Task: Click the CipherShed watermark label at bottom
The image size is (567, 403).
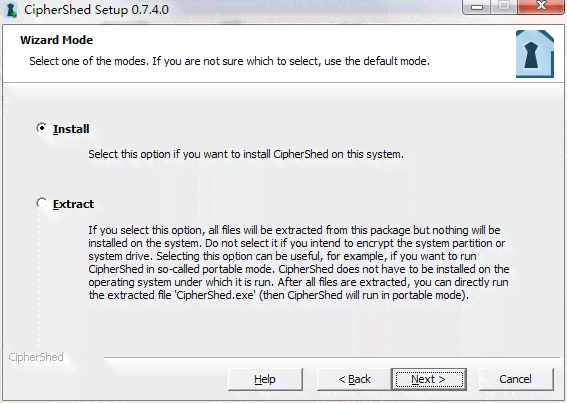Action: pos(36,357)
